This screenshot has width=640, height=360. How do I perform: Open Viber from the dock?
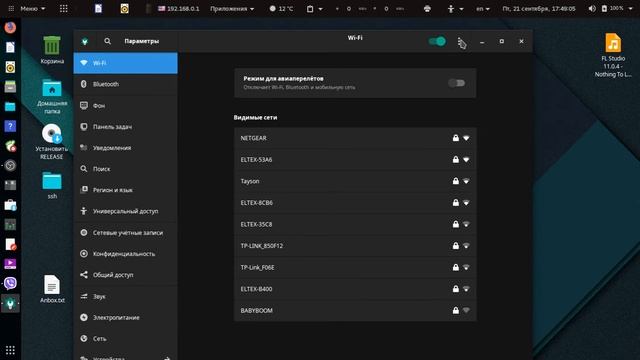click(x=10, y=283)
